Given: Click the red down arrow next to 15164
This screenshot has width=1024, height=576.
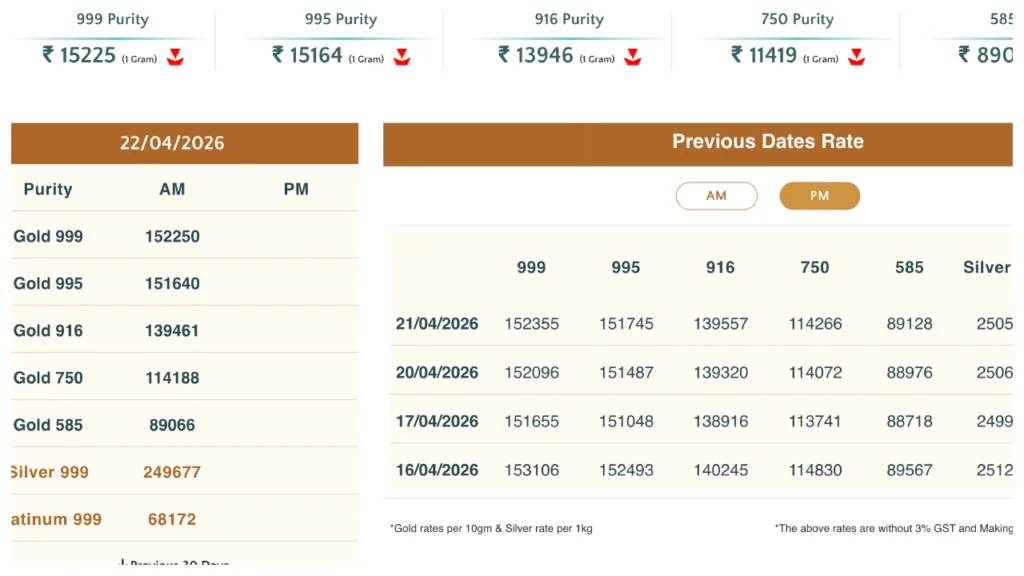Looking at the screenshot, I should (402, 57).
